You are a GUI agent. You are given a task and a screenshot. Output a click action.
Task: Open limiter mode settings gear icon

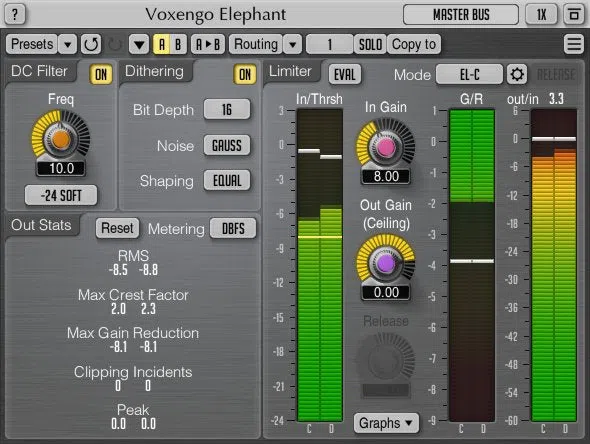[517, 75]
